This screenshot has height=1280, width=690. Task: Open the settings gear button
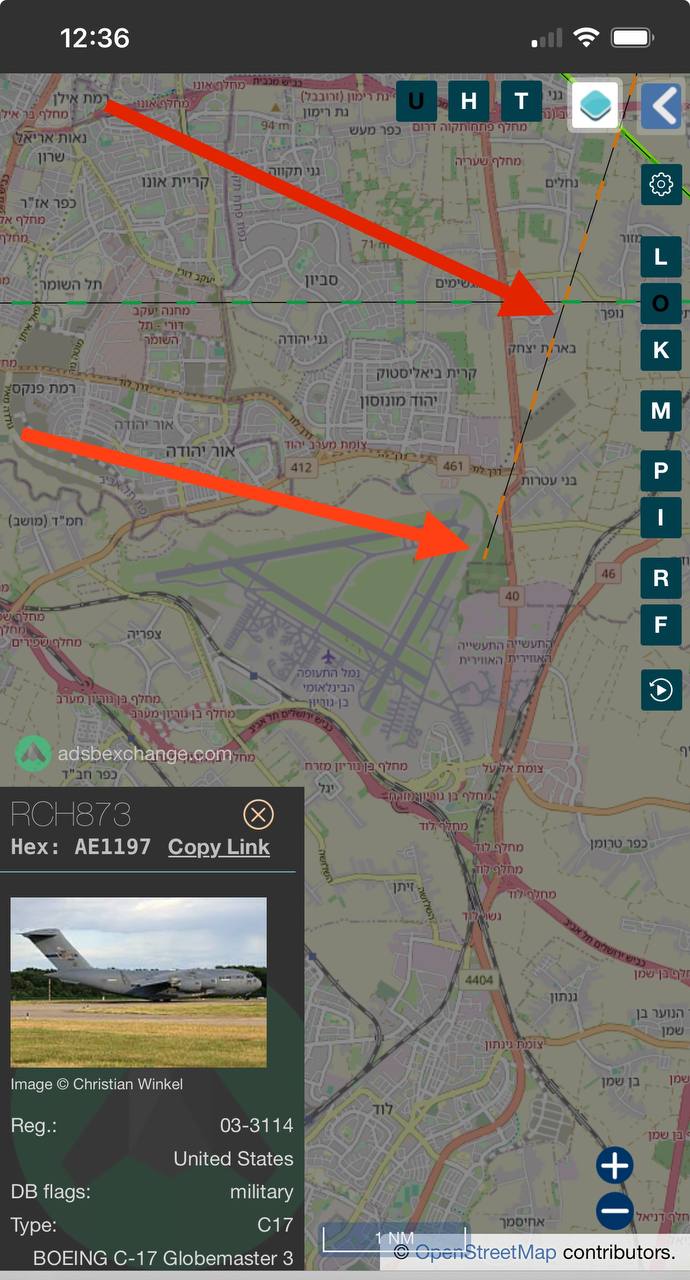661,185
